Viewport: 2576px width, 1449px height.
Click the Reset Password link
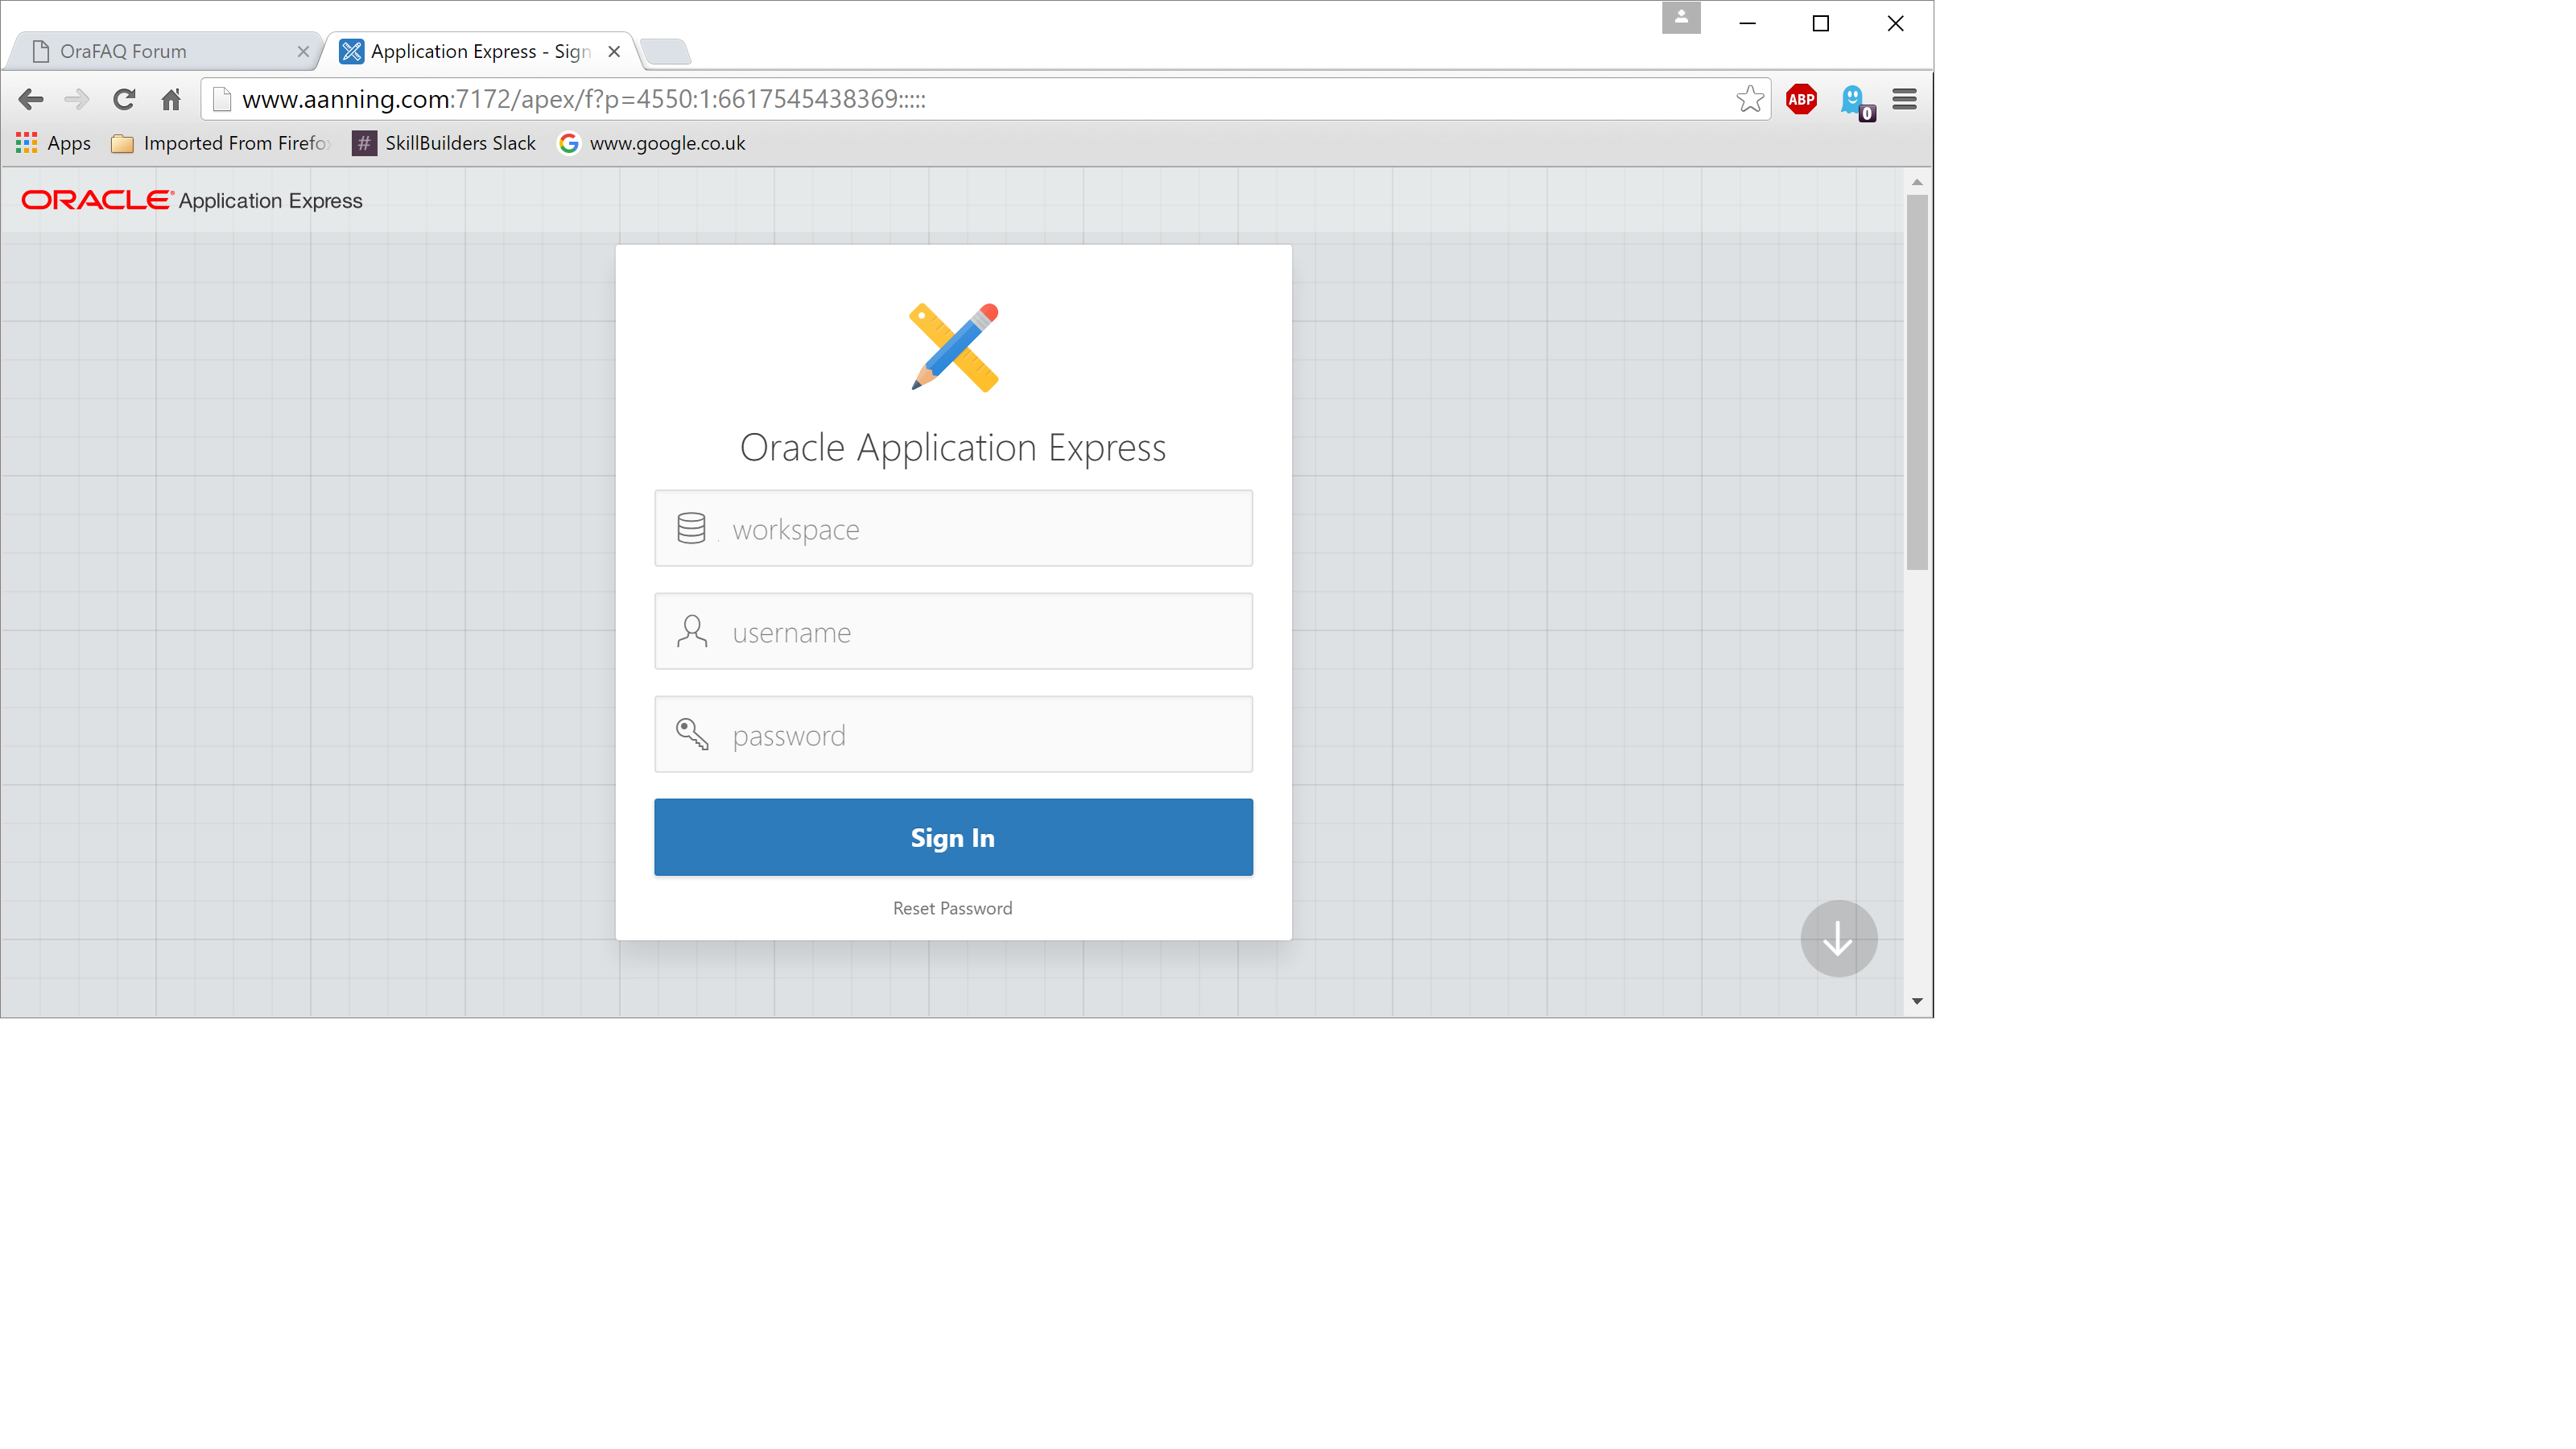point(952,908)
